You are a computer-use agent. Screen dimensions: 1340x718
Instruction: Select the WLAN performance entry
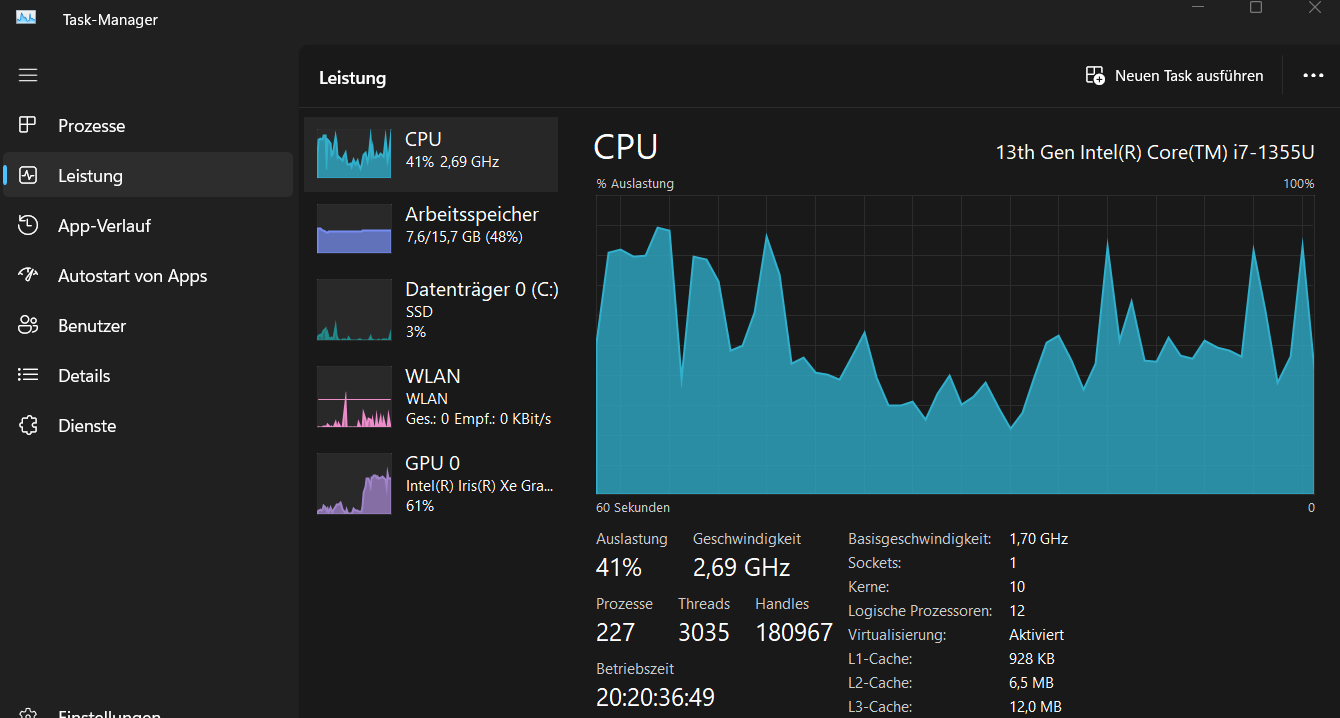[431, 396]
